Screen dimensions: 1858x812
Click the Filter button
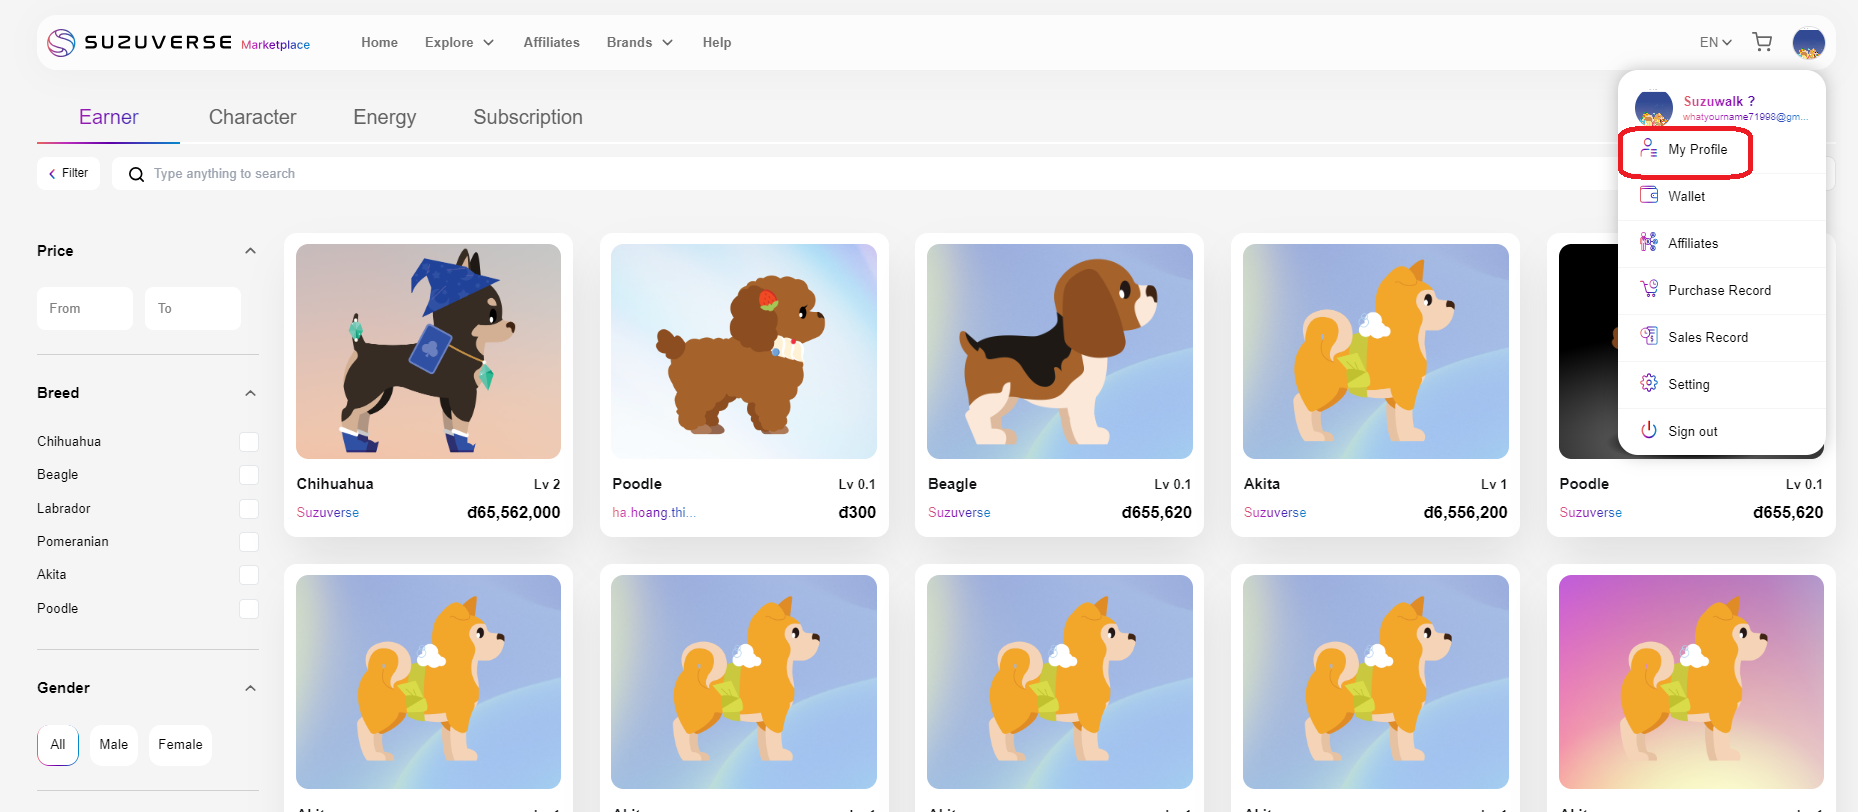(x=69, y=173)
